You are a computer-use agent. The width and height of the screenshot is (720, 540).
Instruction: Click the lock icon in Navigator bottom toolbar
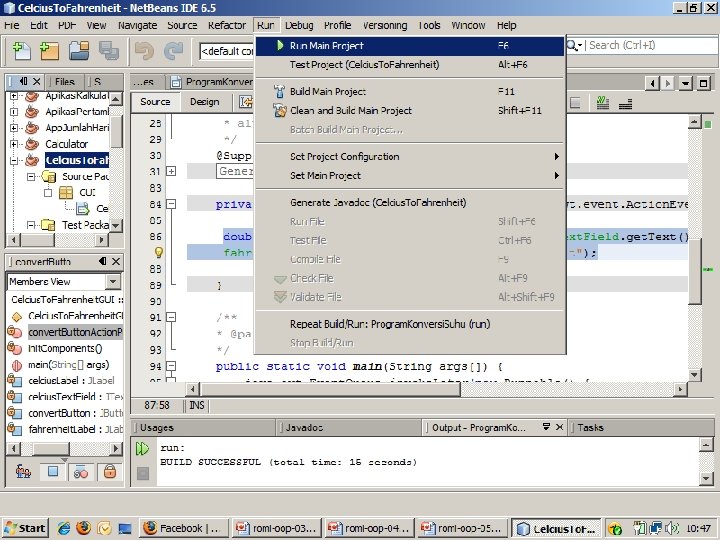click(x=109, y=472)
